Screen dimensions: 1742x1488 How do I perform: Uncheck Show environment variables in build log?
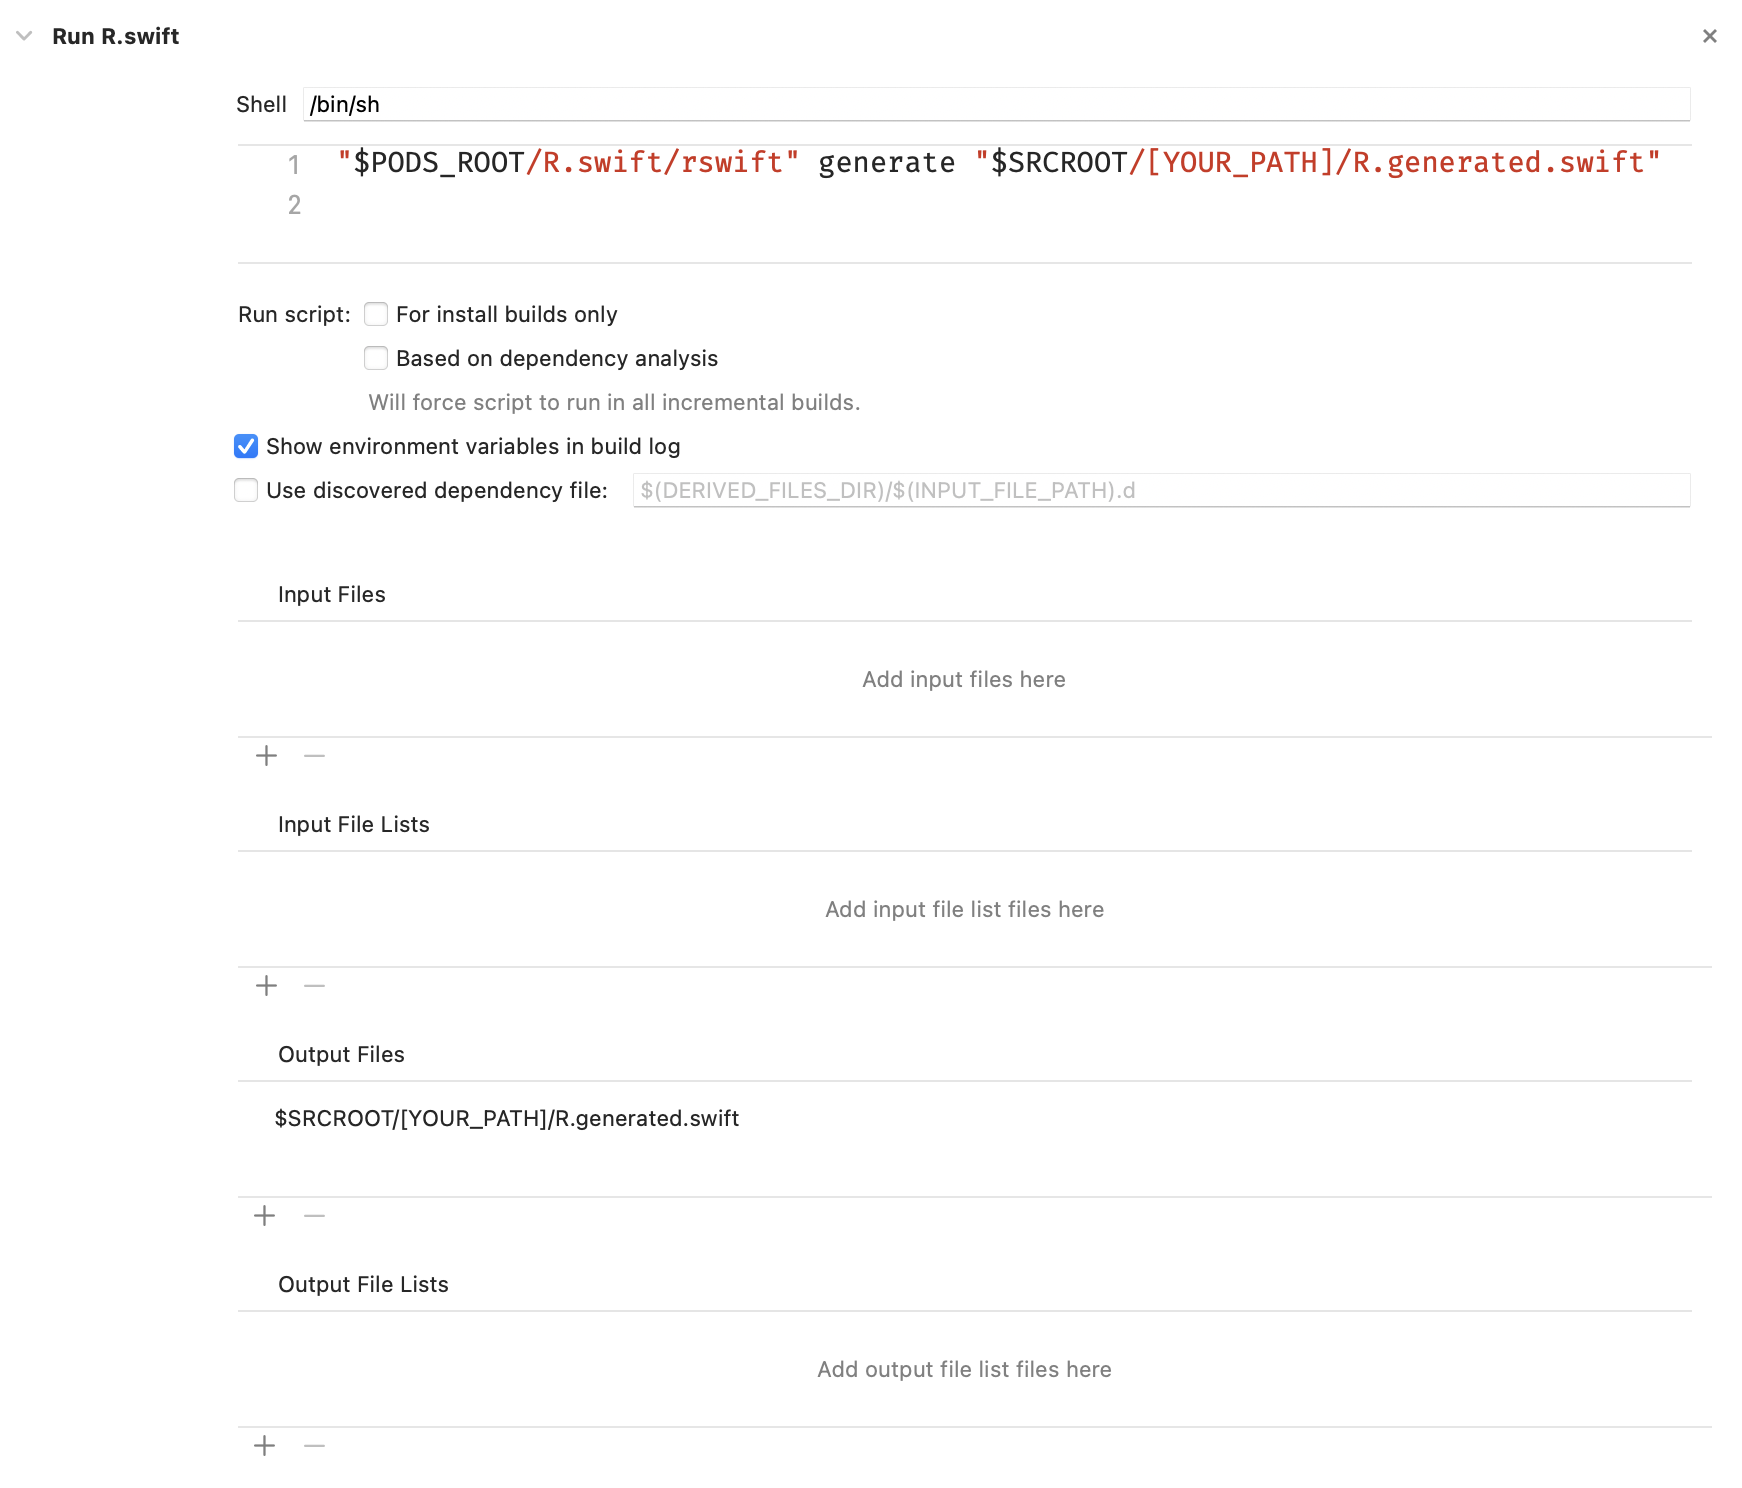246,446
